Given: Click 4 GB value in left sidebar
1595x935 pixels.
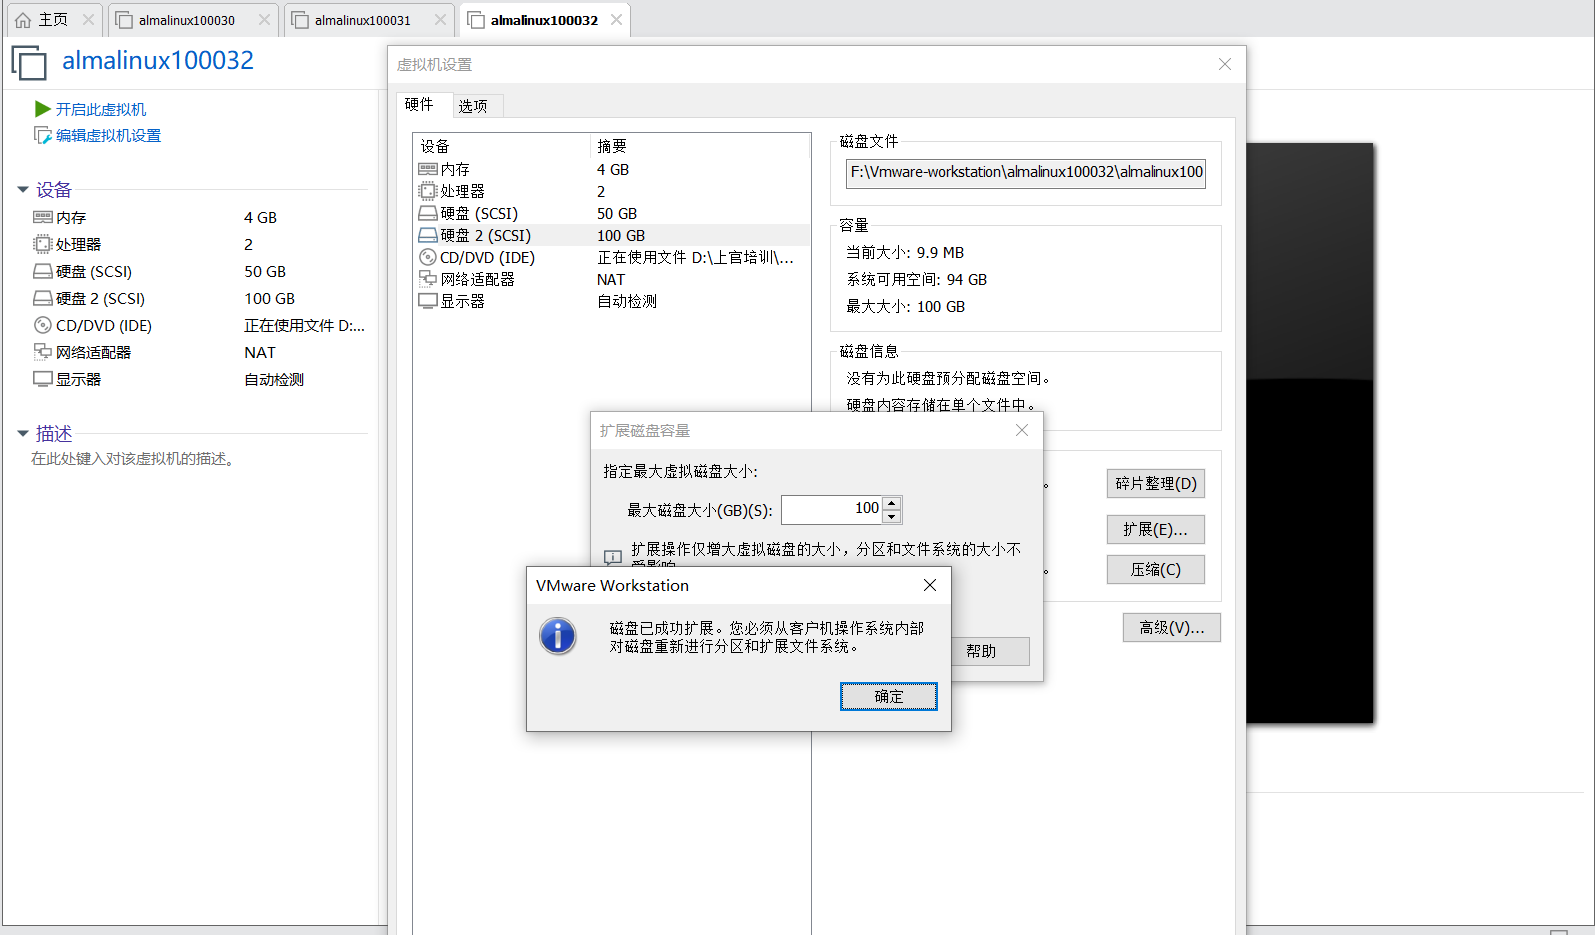Looking at the screenshot, I should tap(260, 217).
